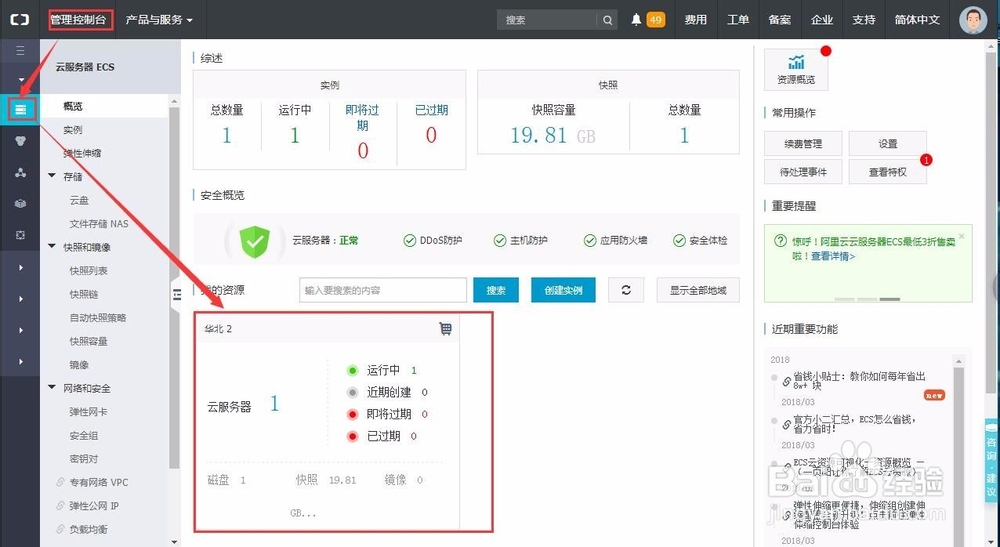
Task: Open the user avatar menu
Action: tap(973, 20)
